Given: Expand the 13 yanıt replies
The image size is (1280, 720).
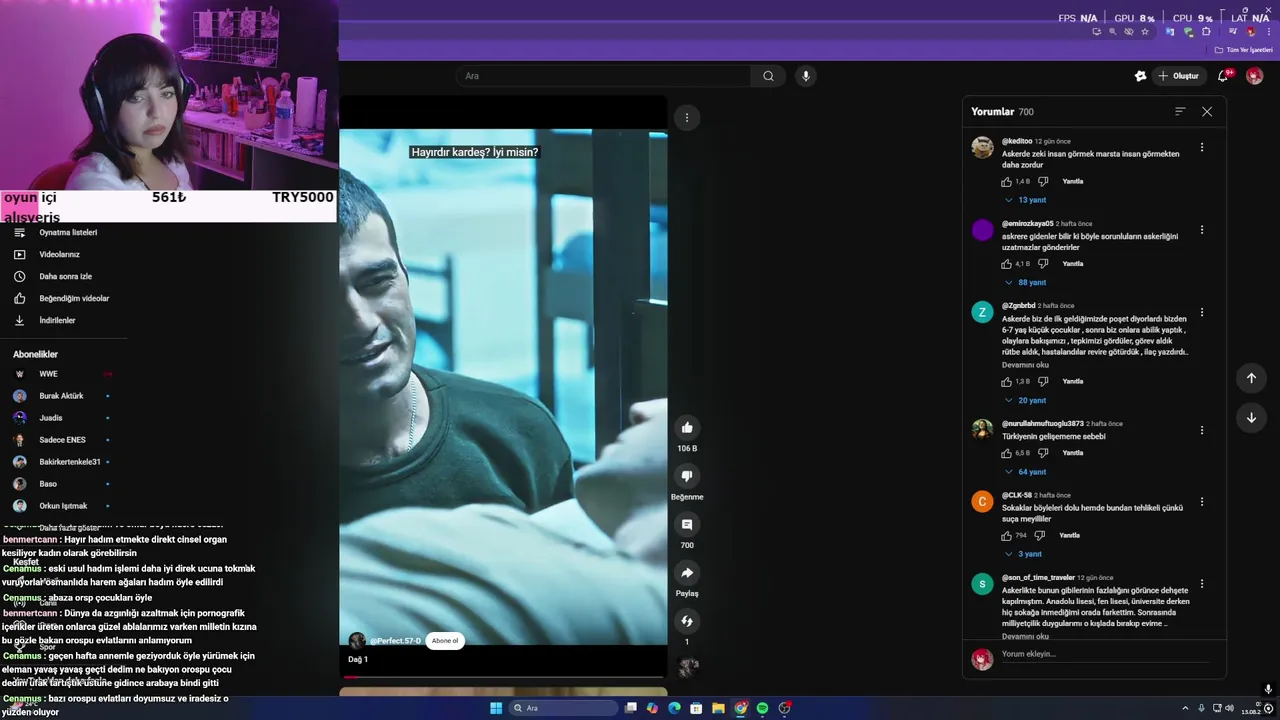Looking at the screenshot, I should click(x=1025, y=200).
